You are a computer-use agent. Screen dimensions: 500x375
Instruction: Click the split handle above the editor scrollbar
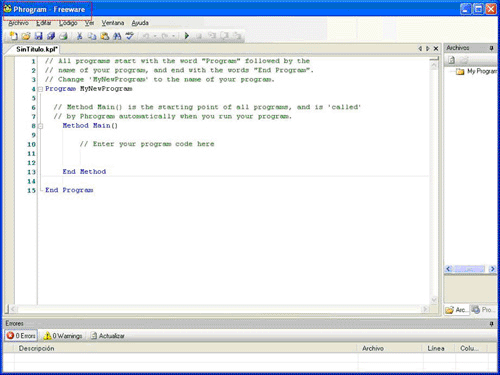pyautogui.click(x=434, y=59)
